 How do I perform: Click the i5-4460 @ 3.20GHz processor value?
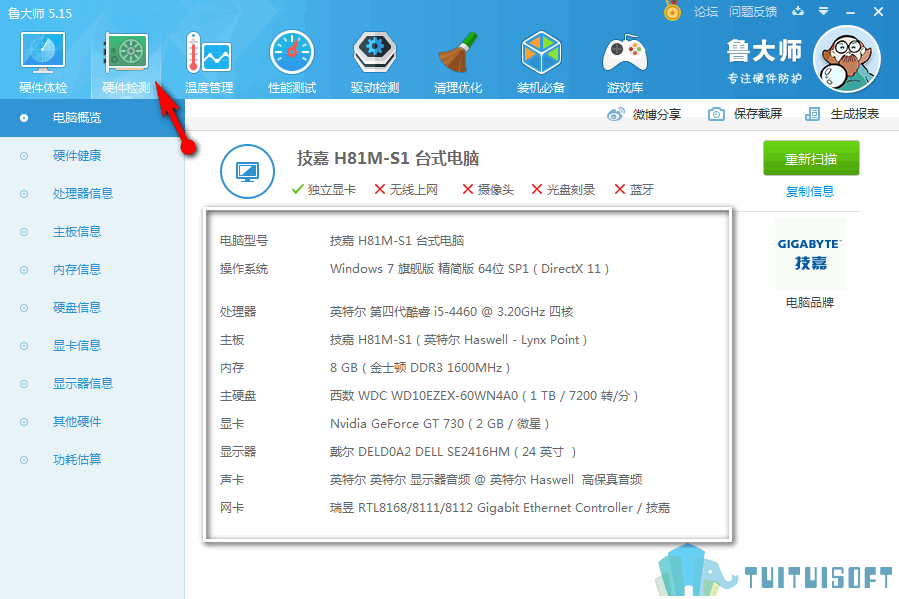click(x=451, y=311)
